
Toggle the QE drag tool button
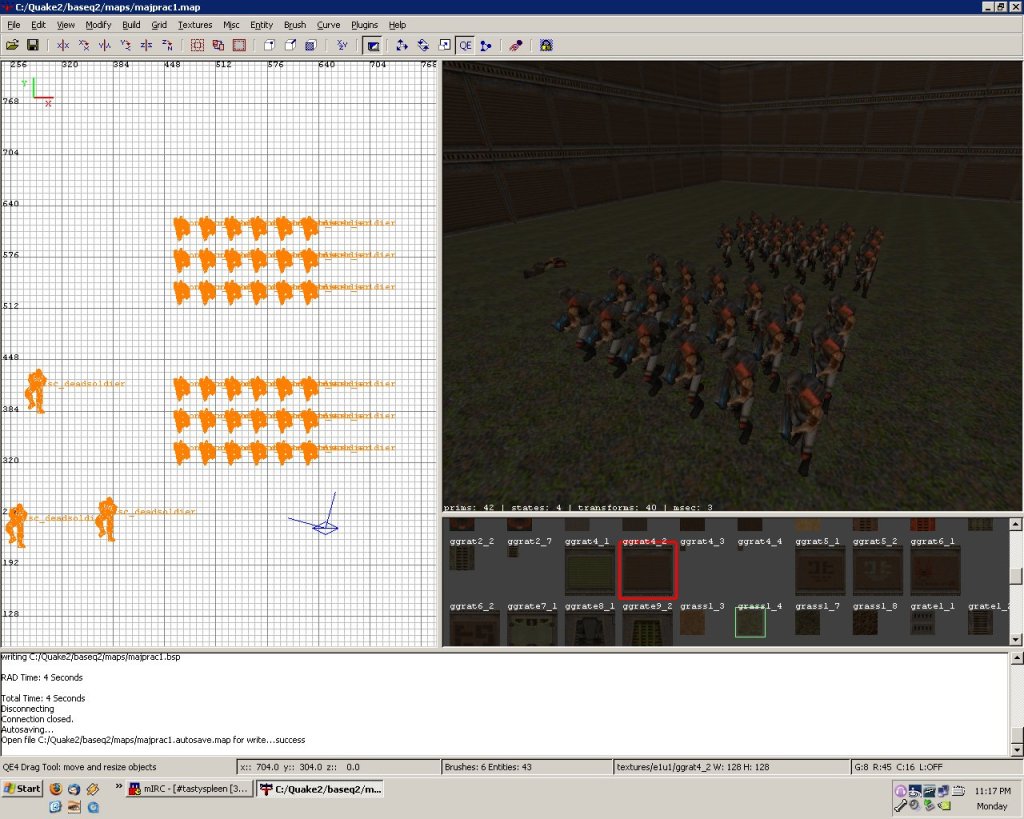click(466, 45)
